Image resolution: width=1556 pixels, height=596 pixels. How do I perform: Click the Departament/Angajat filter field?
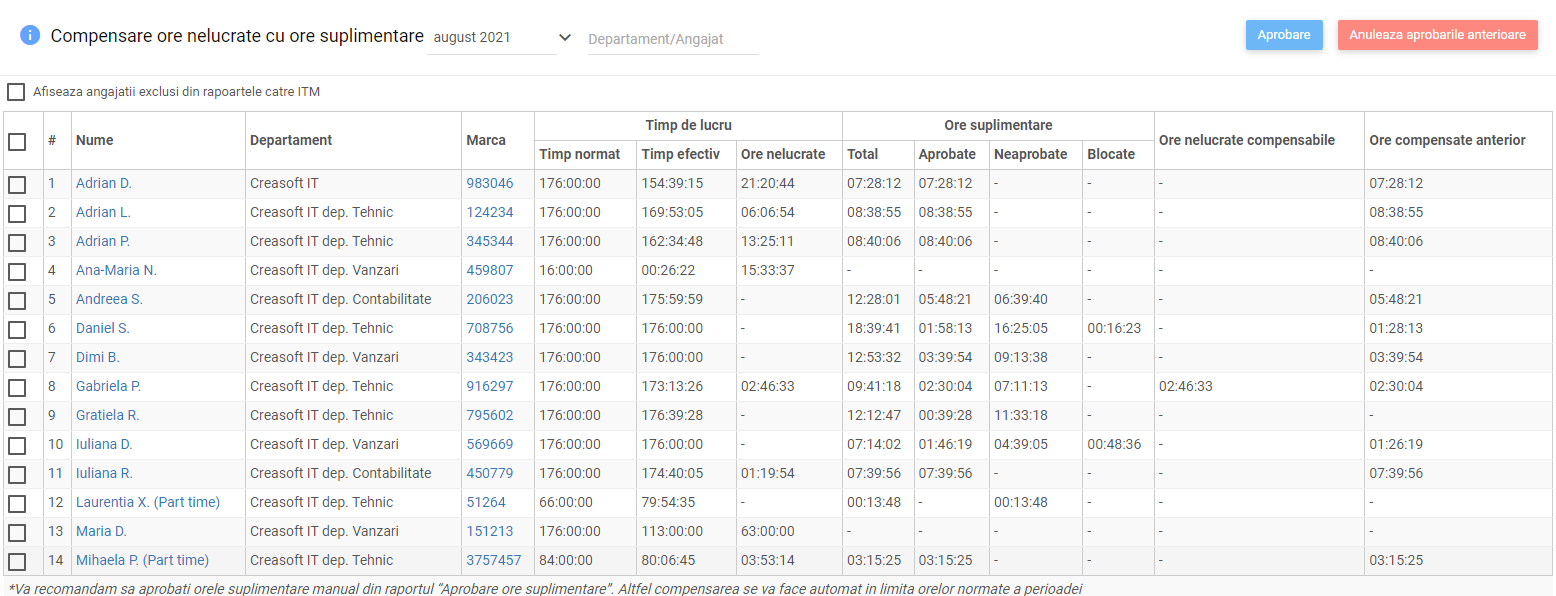[673, 40]
